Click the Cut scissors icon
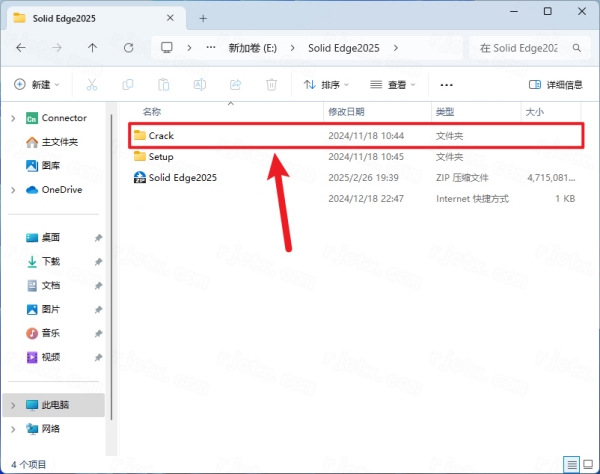The height and width of the screenshot is (474, 600). click(x=92, y=85)
